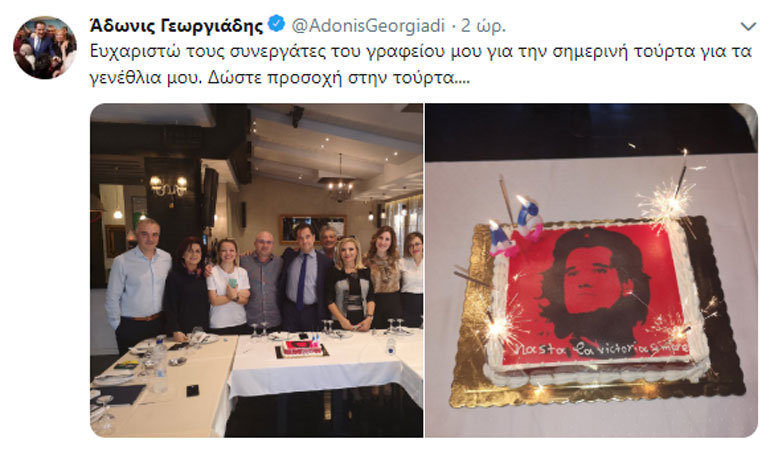Open the group photo in restaurant
This screenshot has height=451, width=770.
coord(256,270)
